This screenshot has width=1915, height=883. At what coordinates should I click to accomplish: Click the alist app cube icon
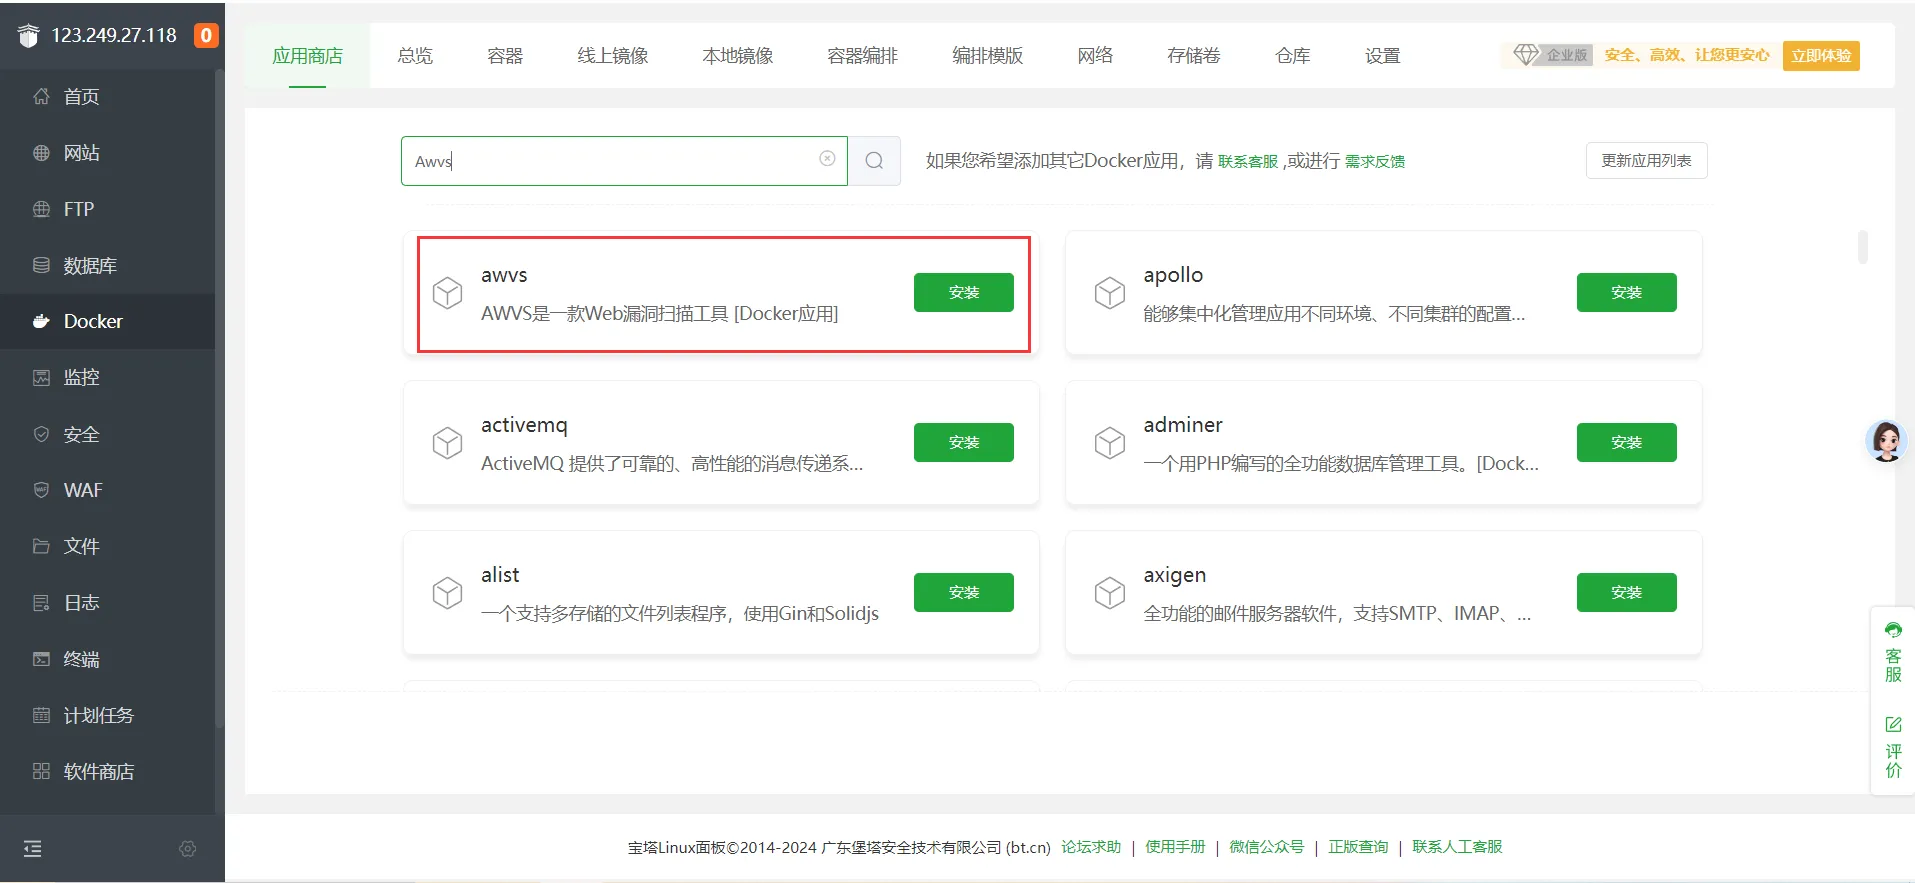point(447,593)
